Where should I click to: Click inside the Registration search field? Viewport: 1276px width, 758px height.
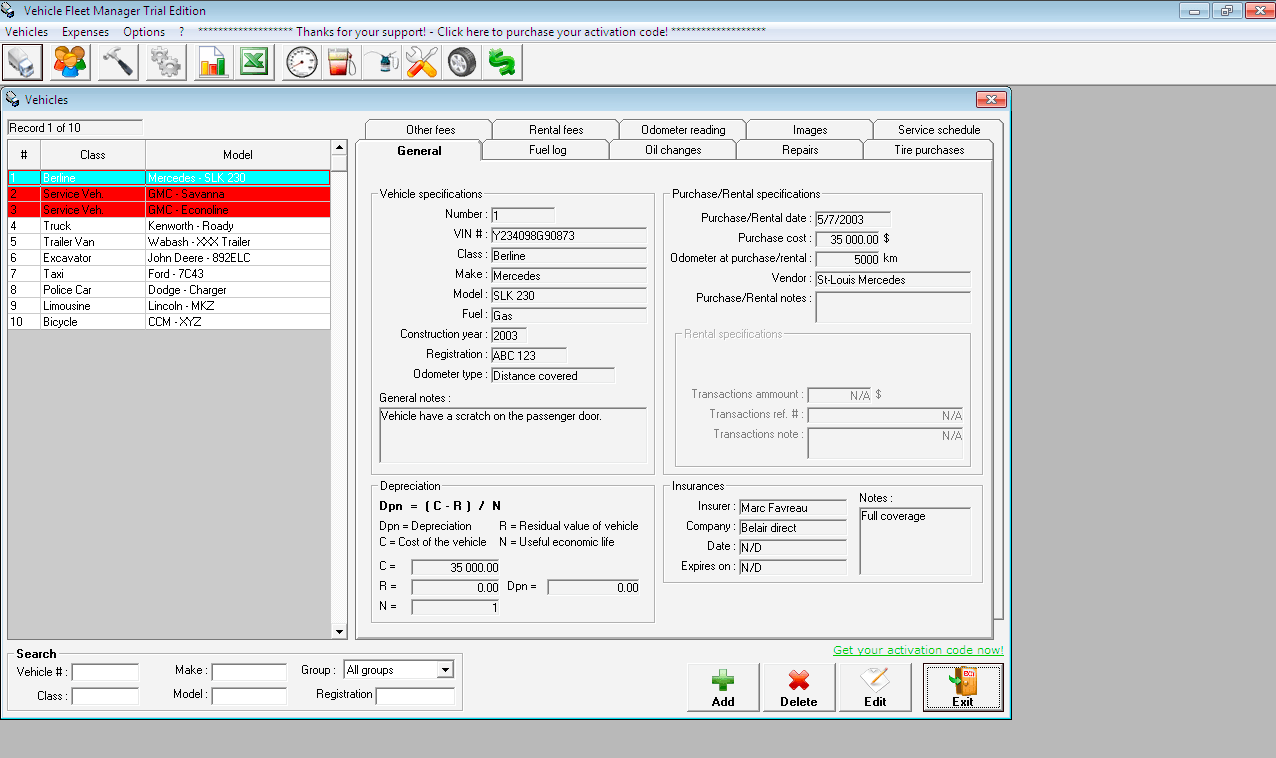click(416, 696)
